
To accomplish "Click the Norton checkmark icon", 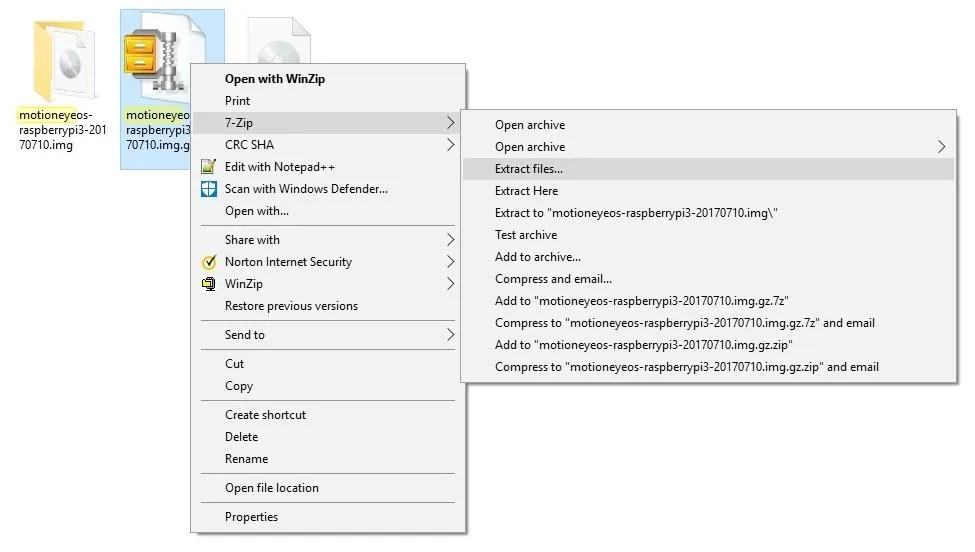I will [x=209, y=262].
